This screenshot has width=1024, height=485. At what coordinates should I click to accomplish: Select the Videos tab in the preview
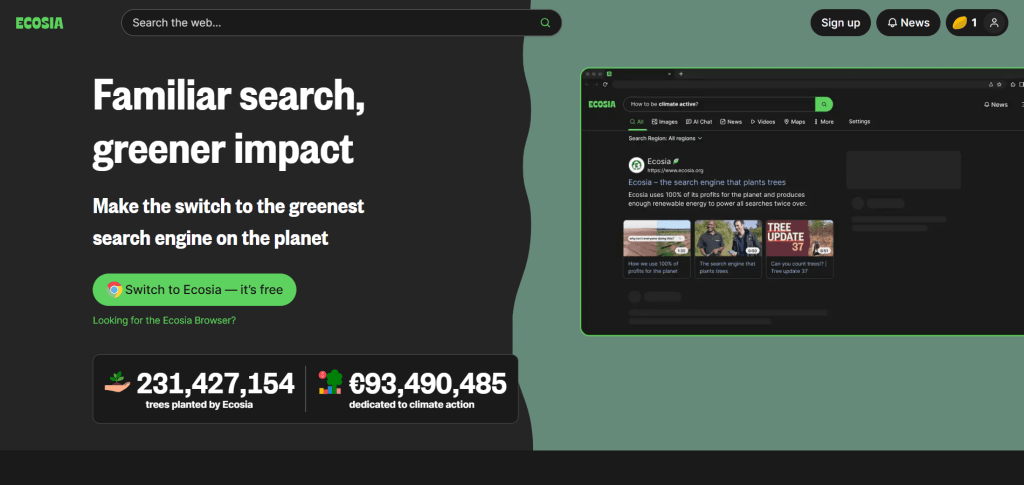coord(763,122)
